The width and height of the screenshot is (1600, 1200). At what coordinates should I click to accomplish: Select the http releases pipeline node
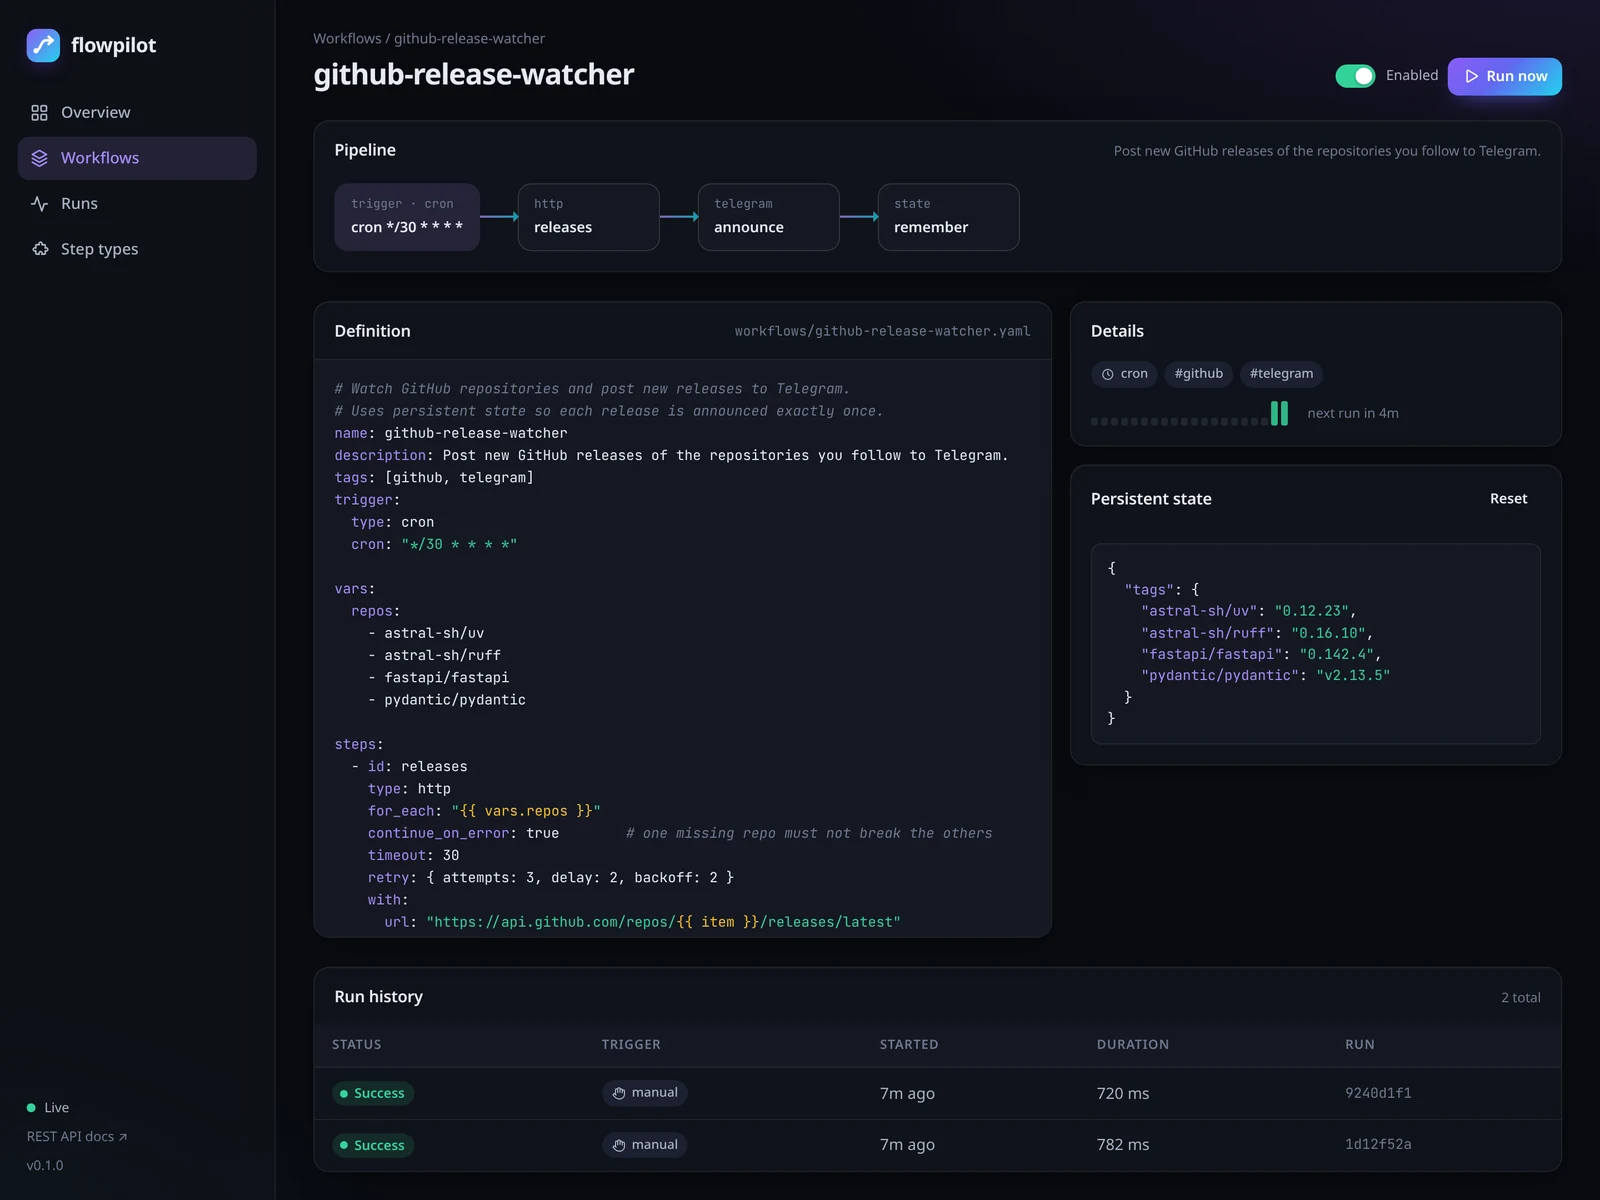[x=589, y=217]
